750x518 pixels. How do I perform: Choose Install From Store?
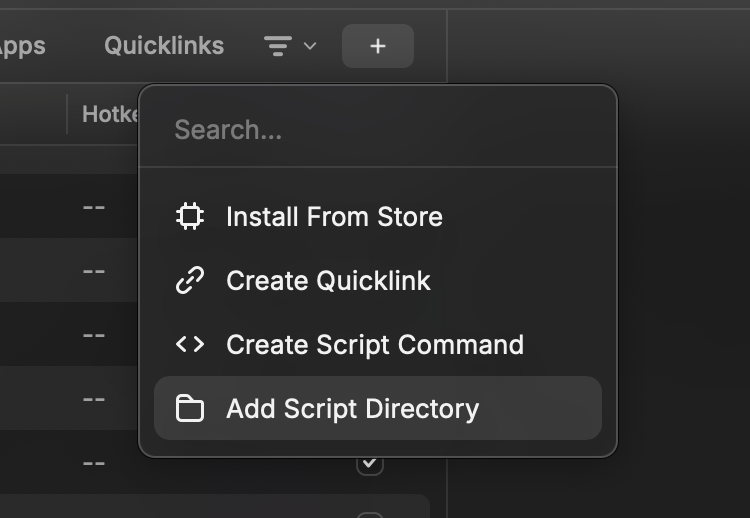(x=378, y=217)
